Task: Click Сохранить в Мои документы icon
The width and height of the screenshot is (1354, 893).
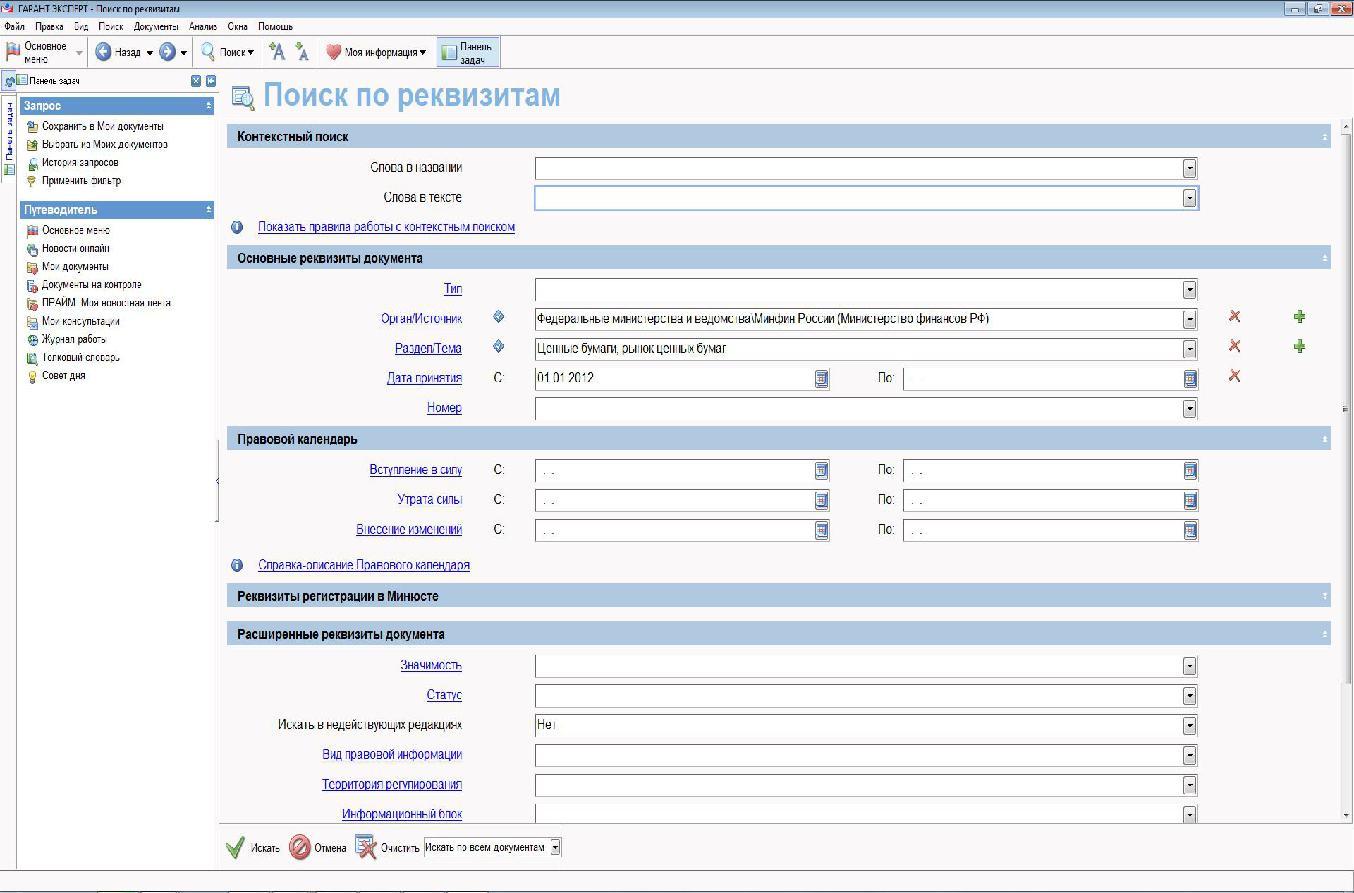Action: click(32, 127)
